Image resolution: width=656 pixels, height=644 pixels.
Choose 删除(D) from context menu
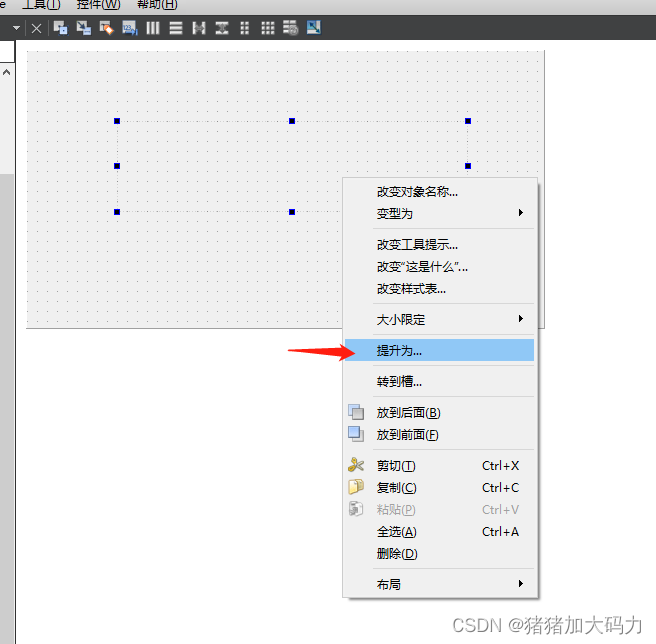439,554
